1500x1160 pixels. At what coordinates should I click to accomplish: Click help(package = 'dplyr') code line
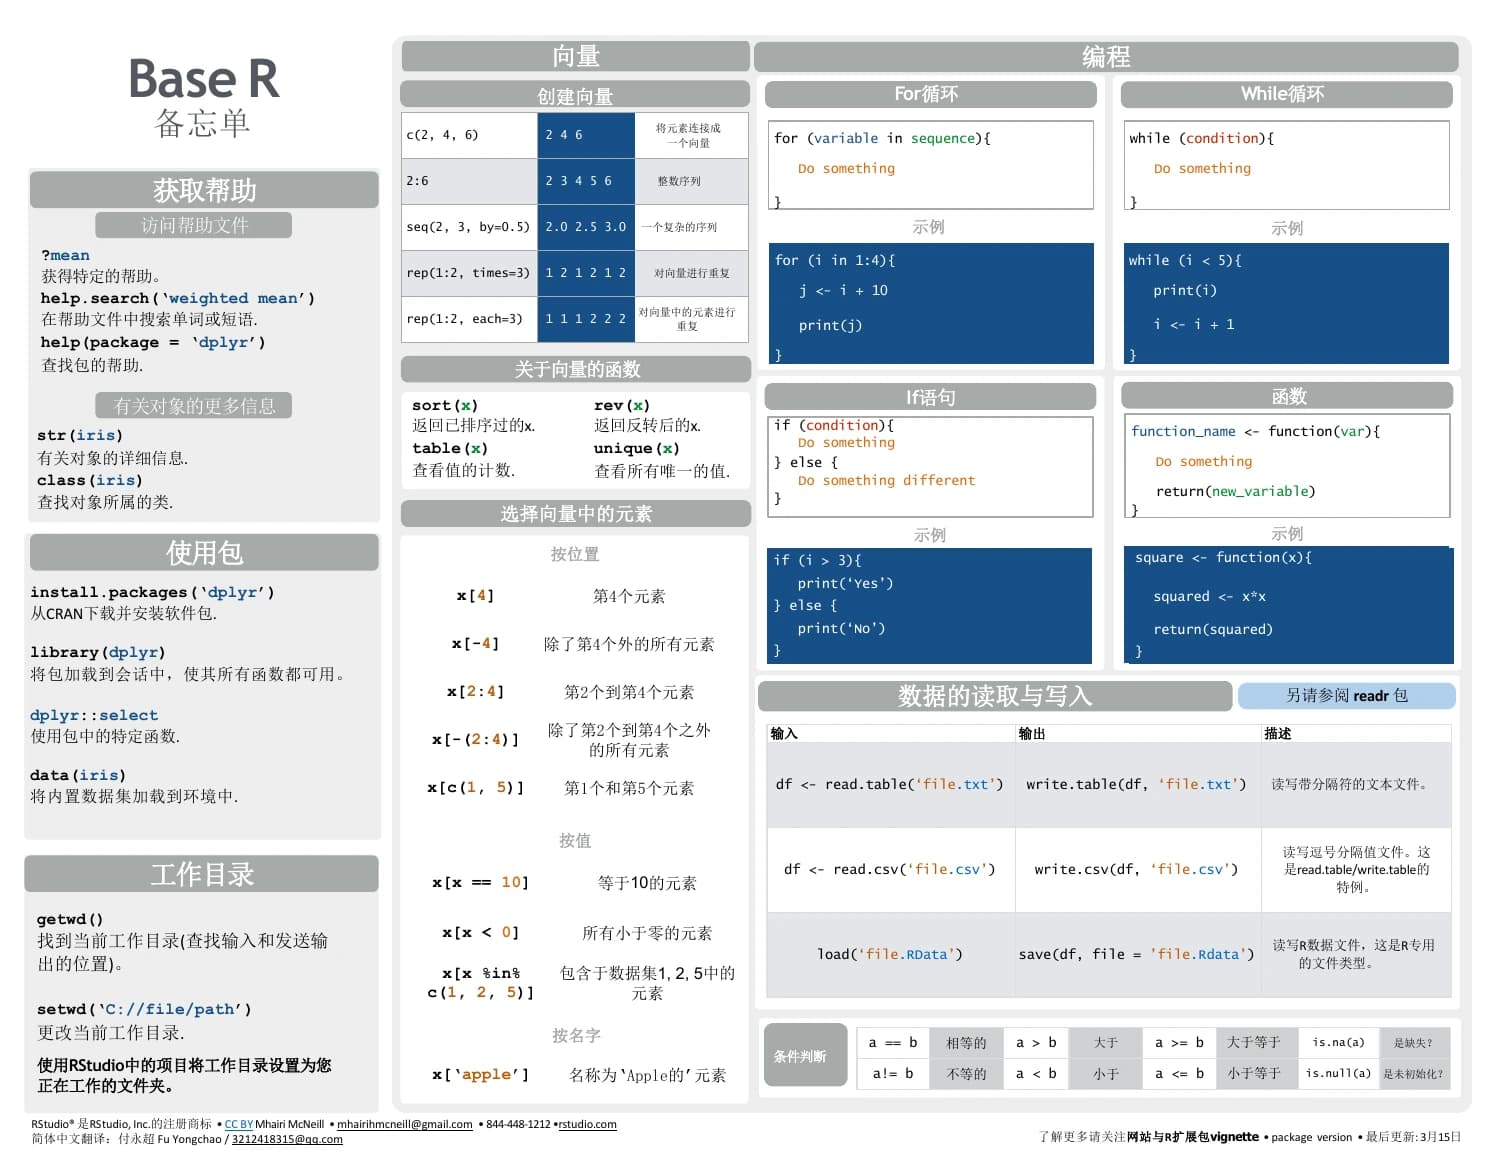[x=153, y=342]
